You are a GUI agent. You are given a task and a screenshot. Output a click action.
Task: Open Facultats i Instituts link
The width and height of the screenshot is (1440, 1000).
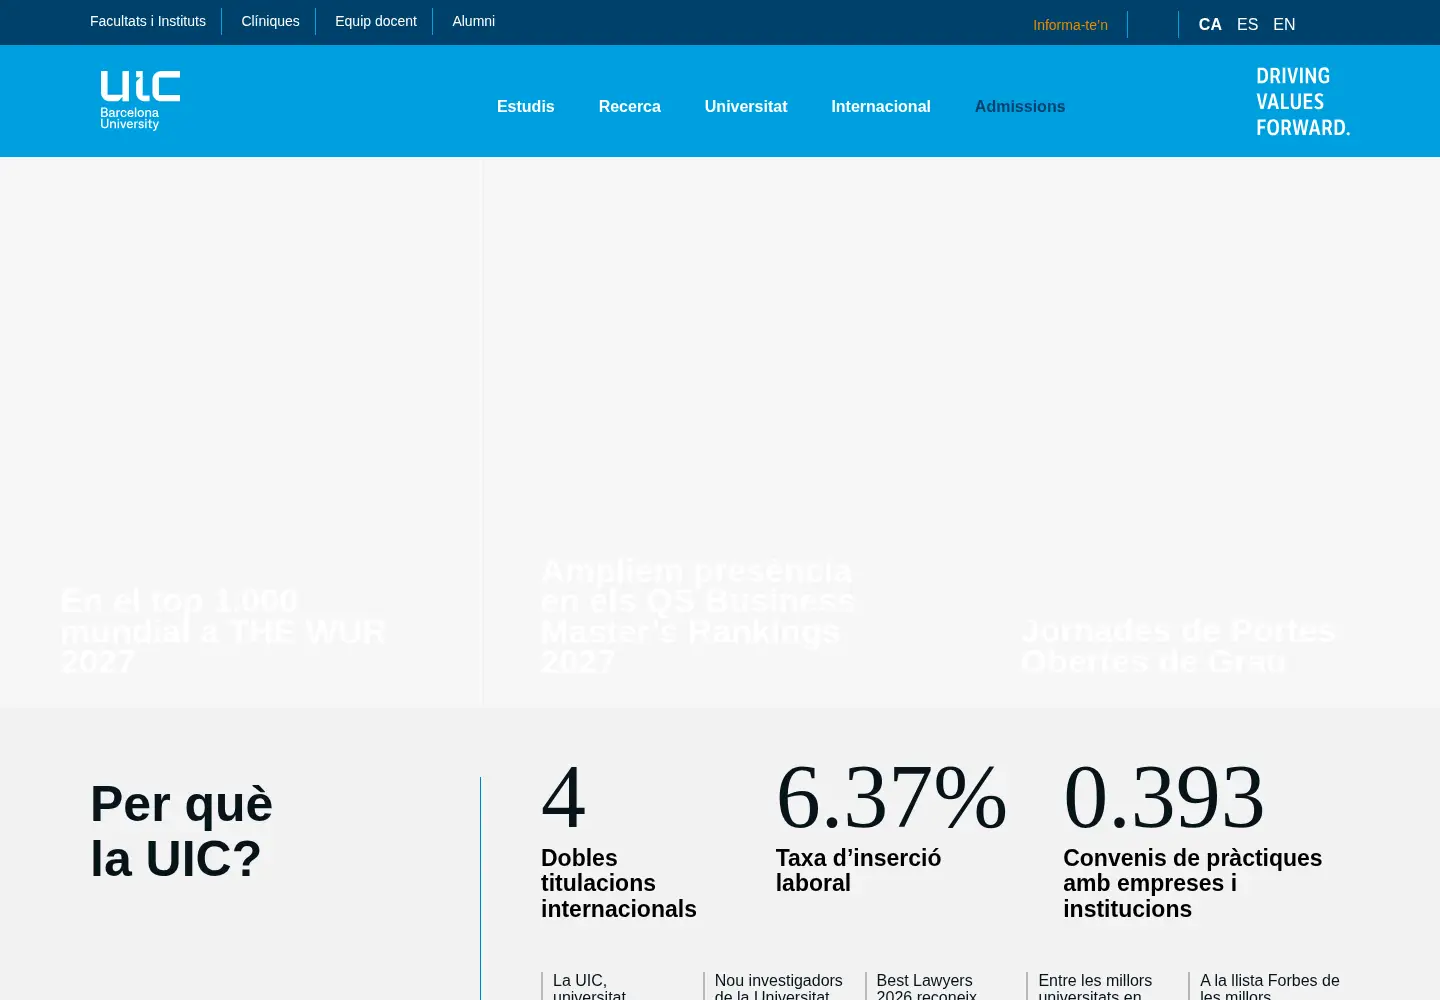148,21
